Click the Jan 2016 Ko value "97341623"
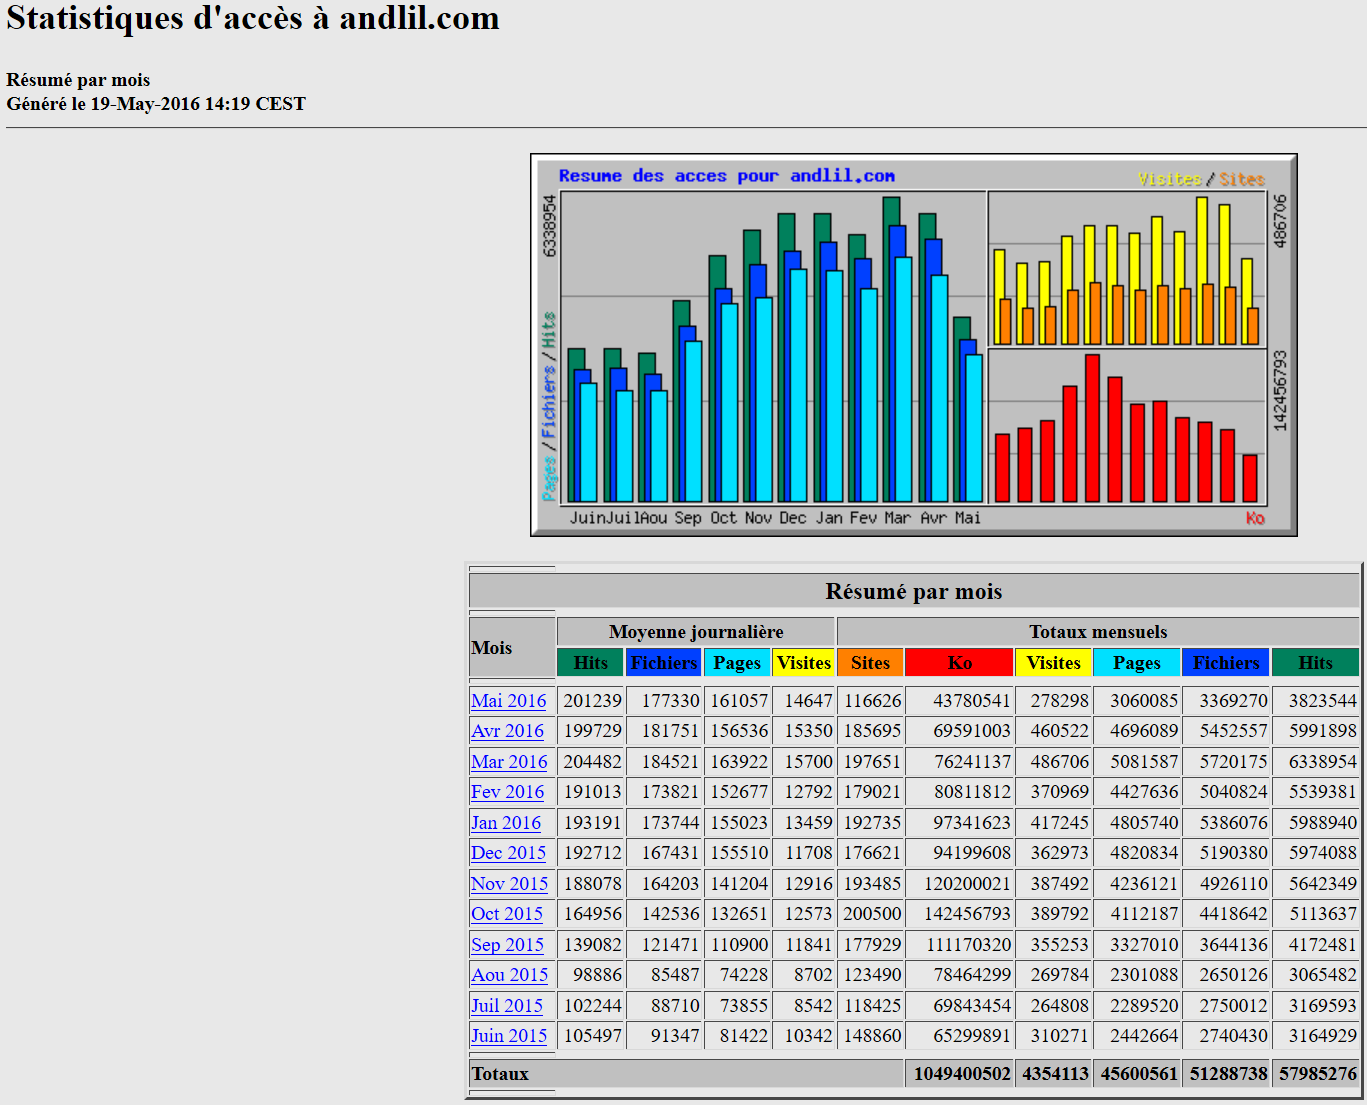Image resolution: width=1367 pixels, height=1105 pixels. 972,823
